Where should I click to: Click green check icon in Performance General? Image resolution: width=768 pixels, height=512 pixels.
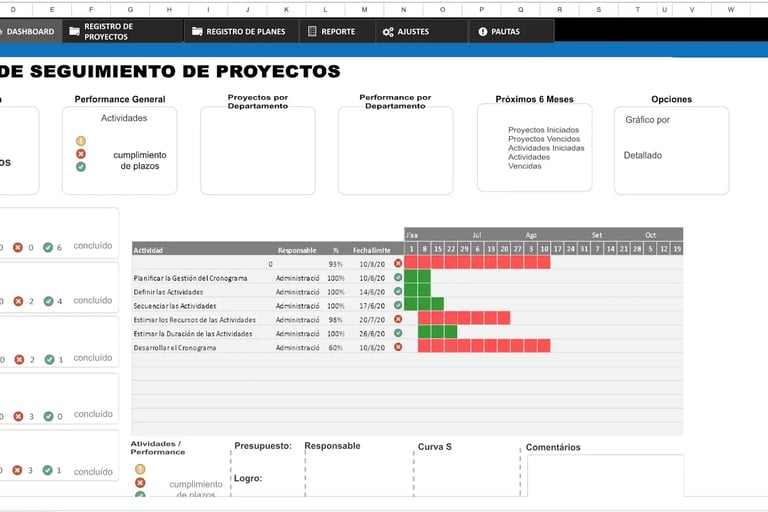point(81,167)
